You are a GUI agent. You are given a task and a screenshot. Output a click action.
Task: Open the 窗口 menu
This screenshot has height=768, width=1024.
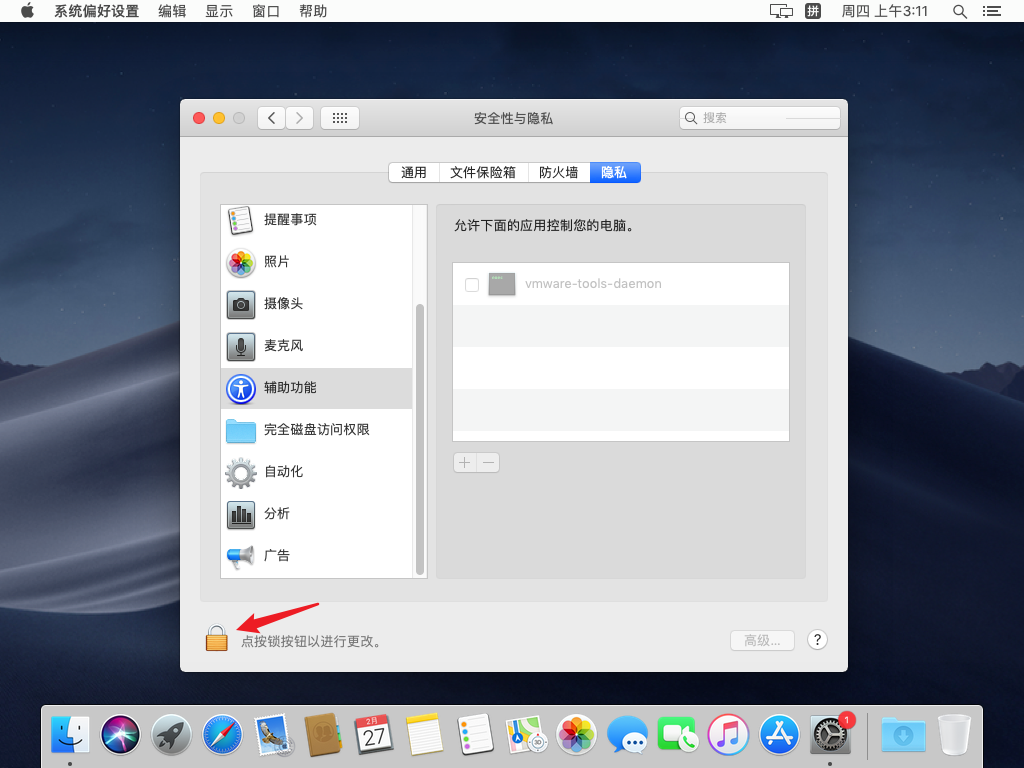click(x=266, y=11)
